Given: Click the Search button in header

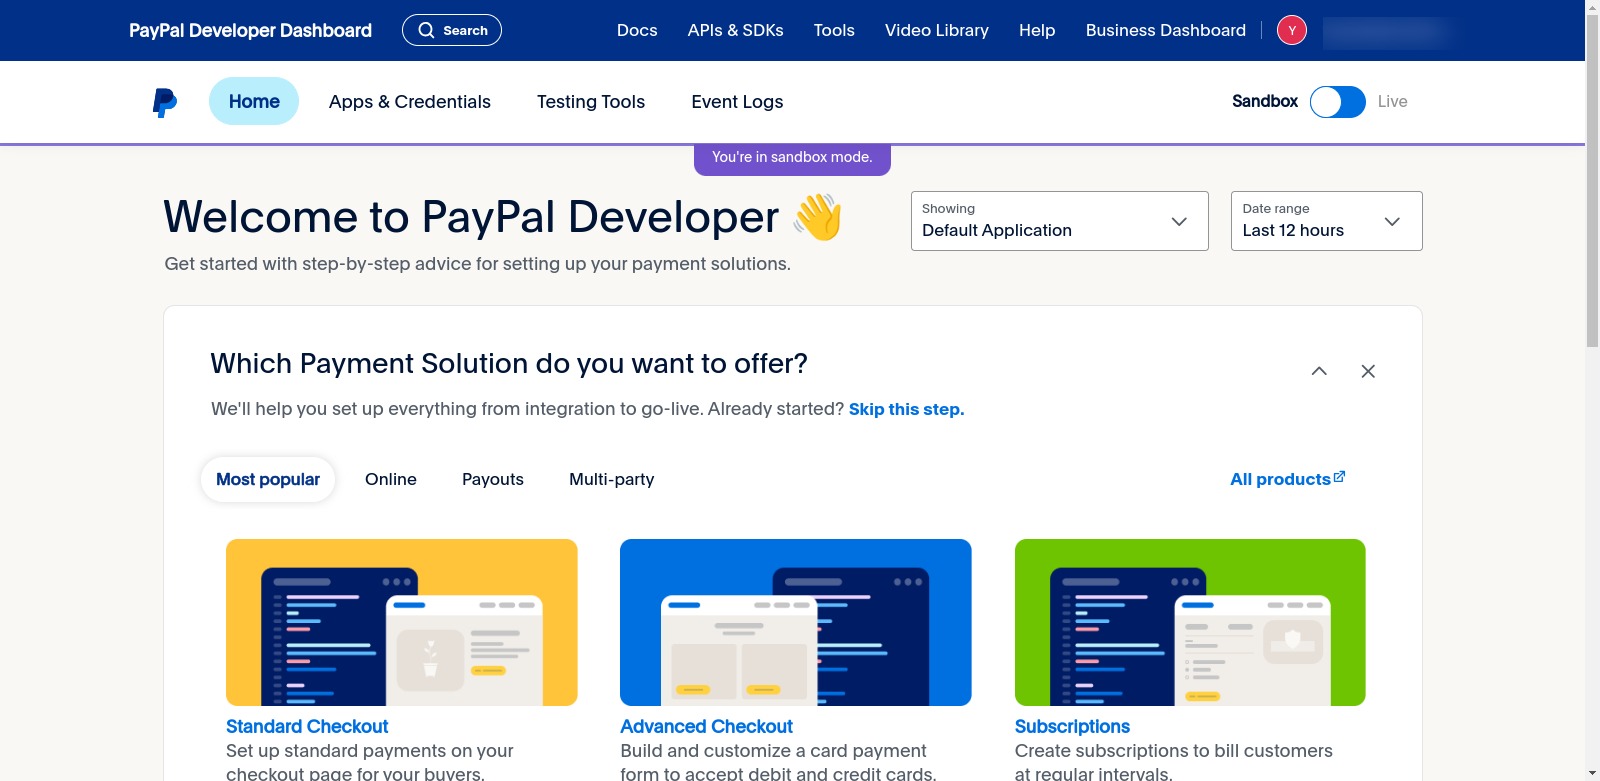Looking at the screenshot, I should pyautogui.click(x=452, y=30).
